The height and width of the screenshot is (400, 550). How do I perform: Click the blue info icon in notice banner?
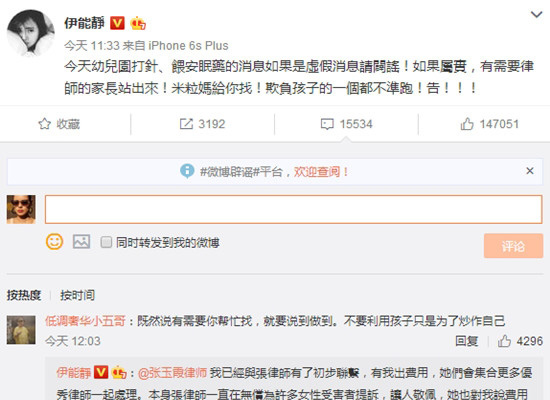[x=187, y=171]
